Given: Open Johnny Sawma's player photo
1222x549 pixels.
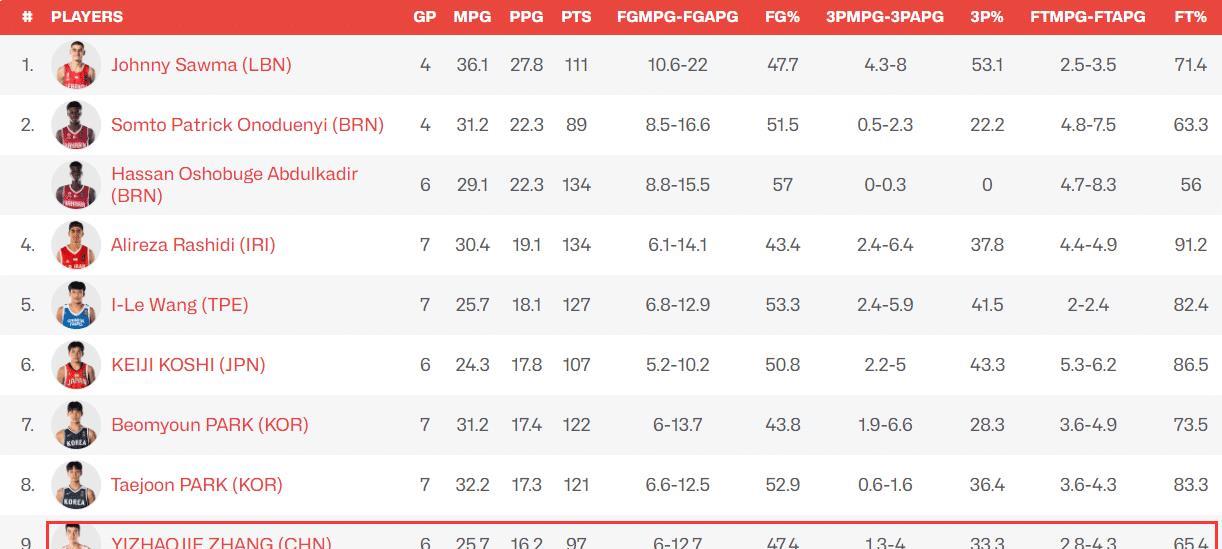Looking at the screenshot, I should click(76, 65).
